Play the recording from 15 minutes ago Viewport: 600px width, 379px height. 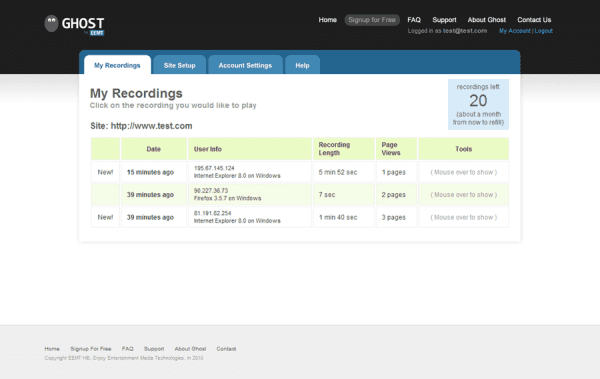point(150,172)
